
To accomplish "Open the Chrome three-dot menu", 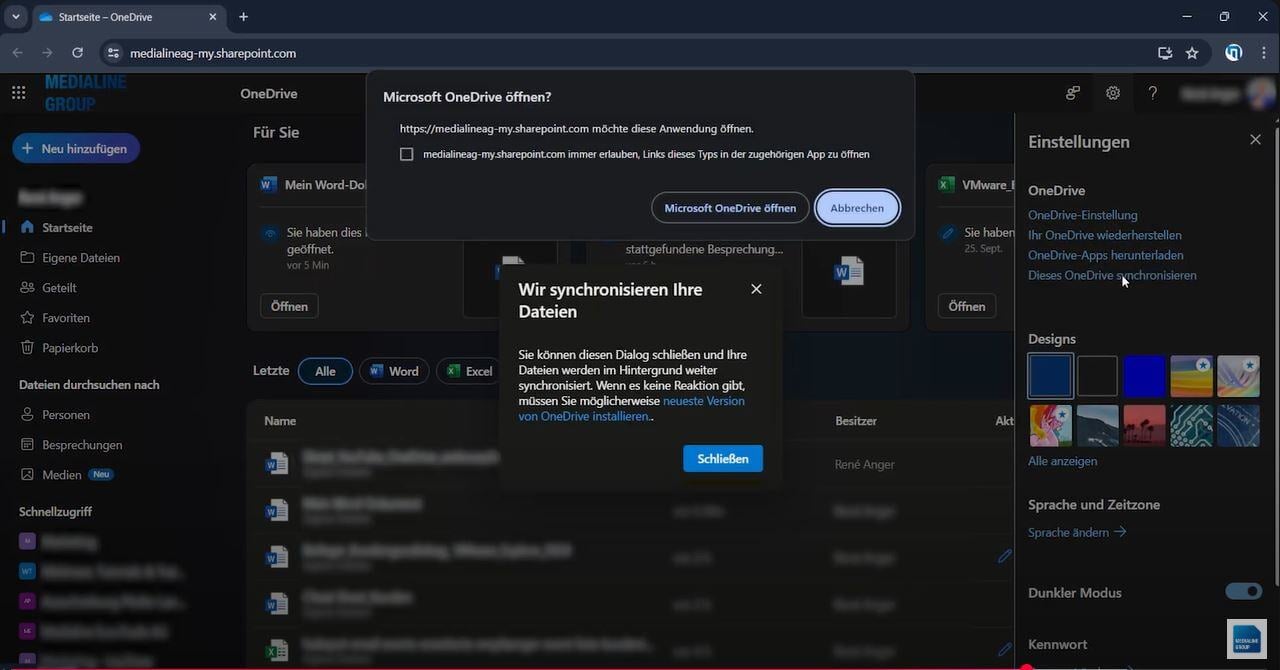I will pyautogui.click(x=1264, y=53).
